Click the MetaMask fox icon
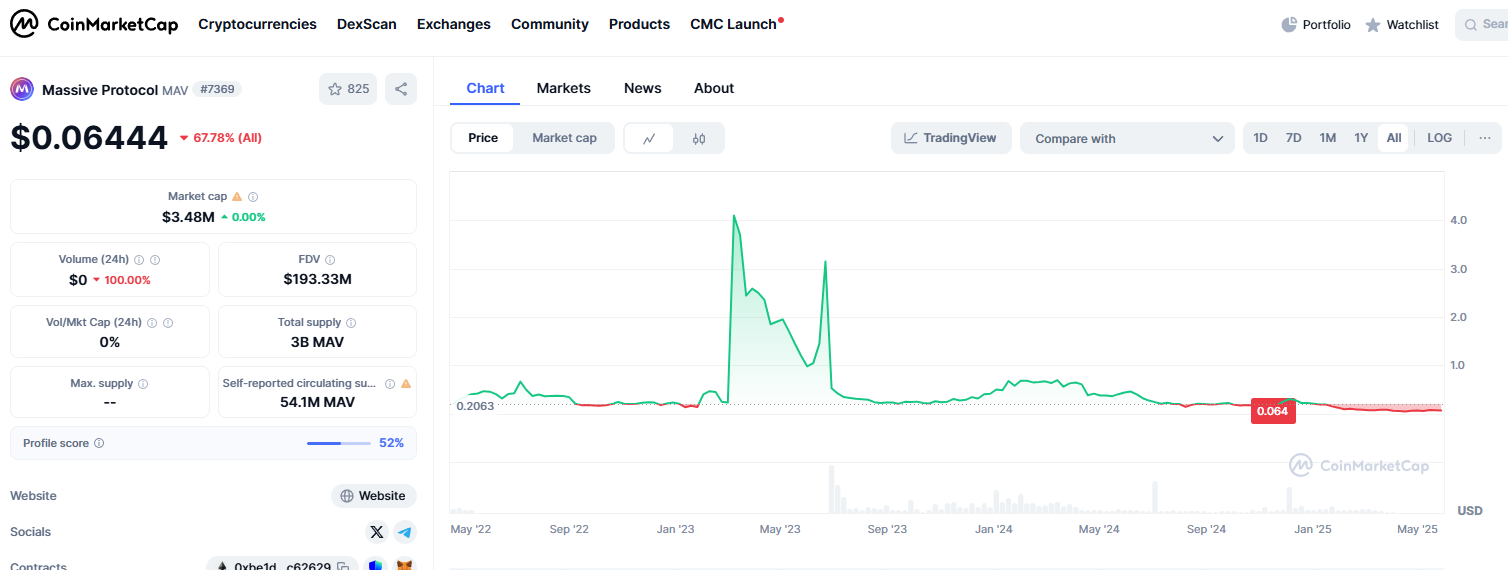 coord(404,566)
